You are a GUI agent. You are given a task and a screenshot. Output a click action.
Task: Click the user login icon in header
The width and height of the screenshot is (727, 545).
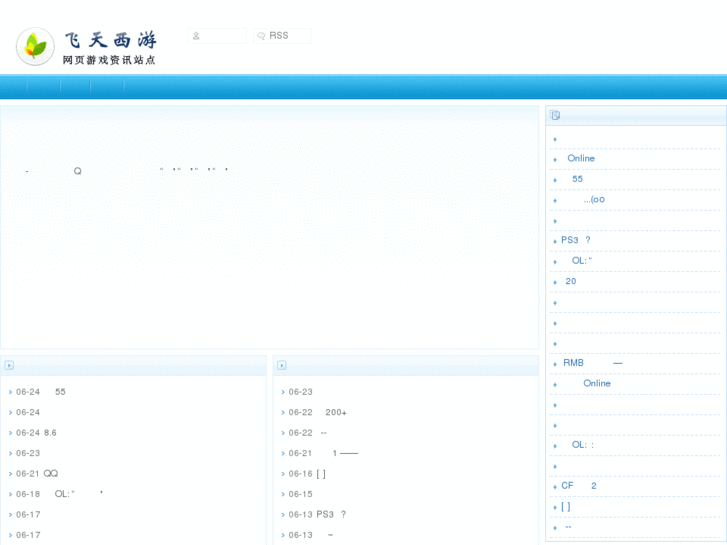click(196, 36)
